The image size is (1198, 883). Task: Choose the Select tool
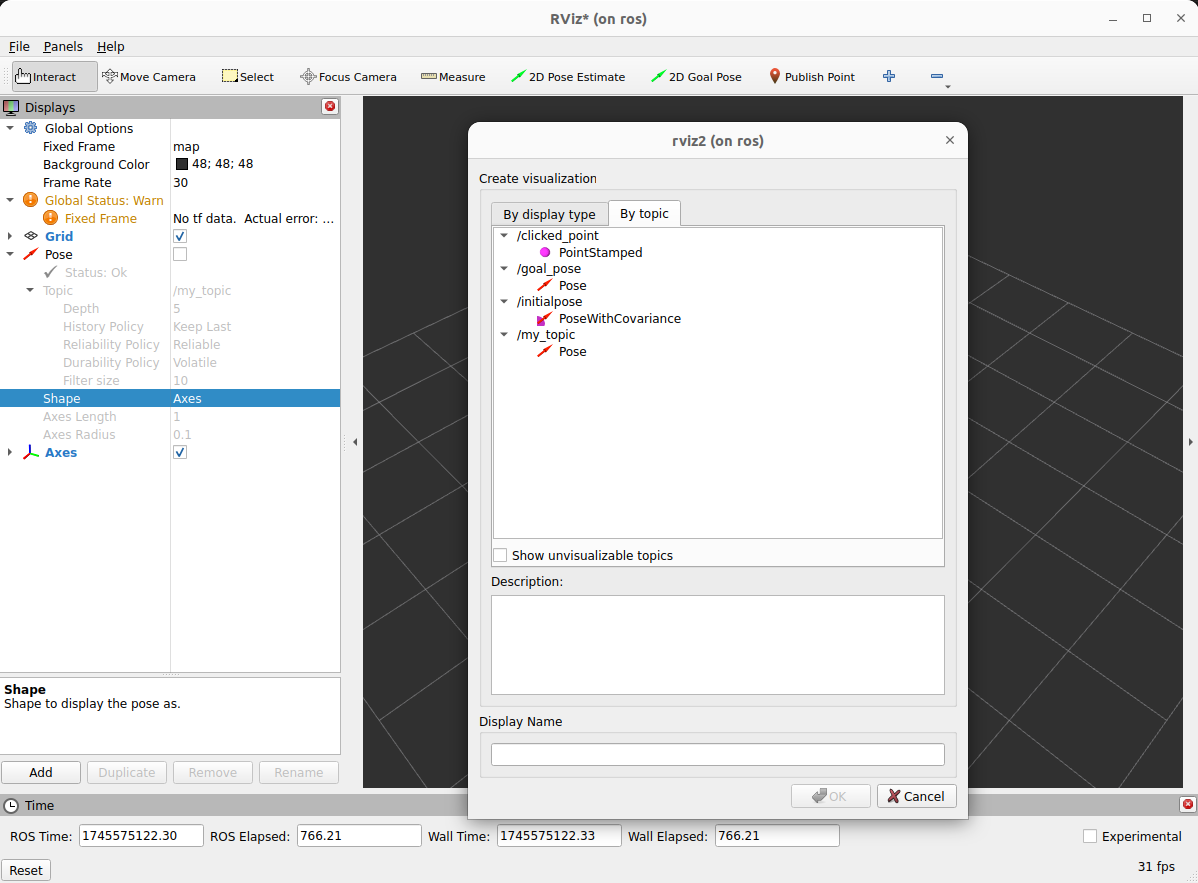248,76
